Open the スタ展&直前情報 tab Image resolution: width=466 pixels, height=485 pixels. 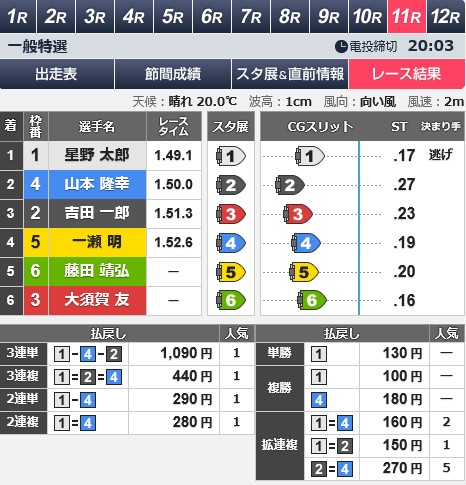[x=290, y=74]
